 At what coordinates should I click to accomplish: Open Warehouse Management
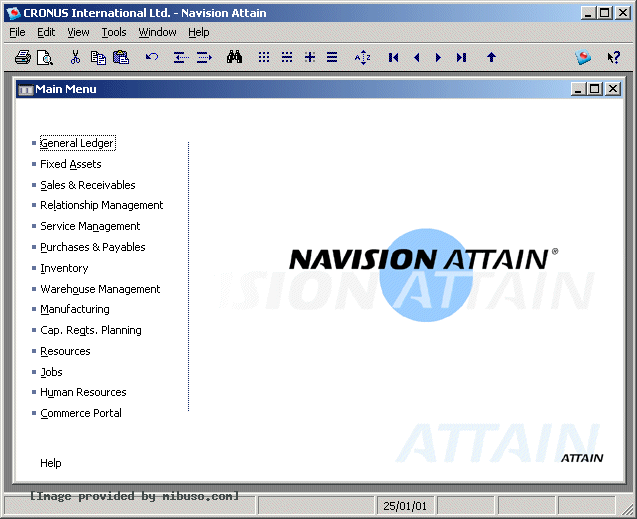click(100, 289)
